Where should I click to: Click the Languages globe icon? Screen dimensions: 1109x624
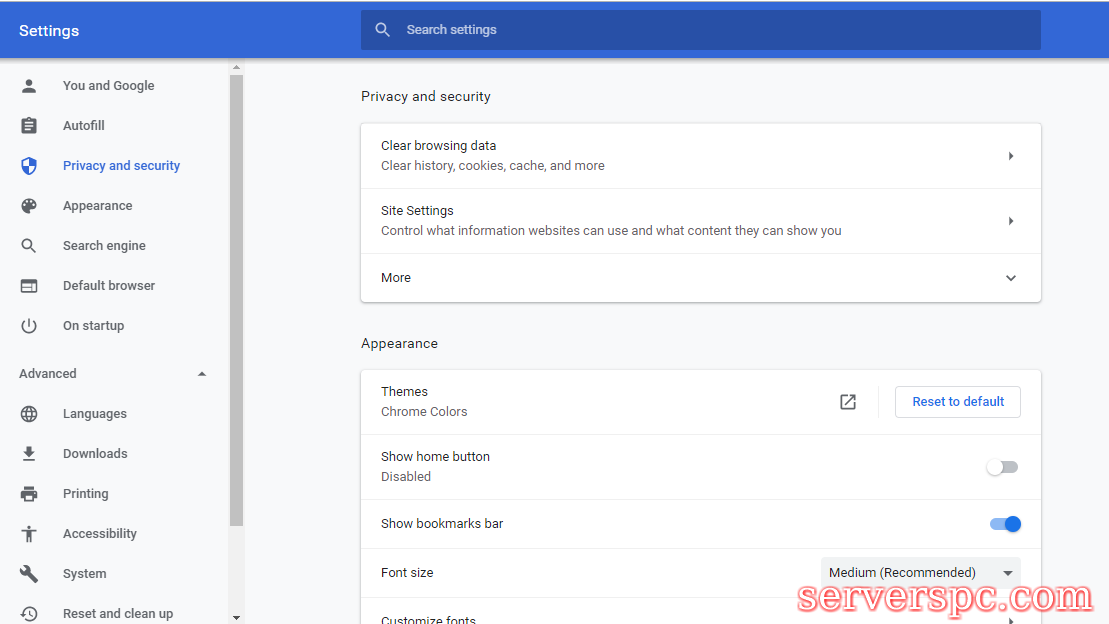click(x=29, y=414)
